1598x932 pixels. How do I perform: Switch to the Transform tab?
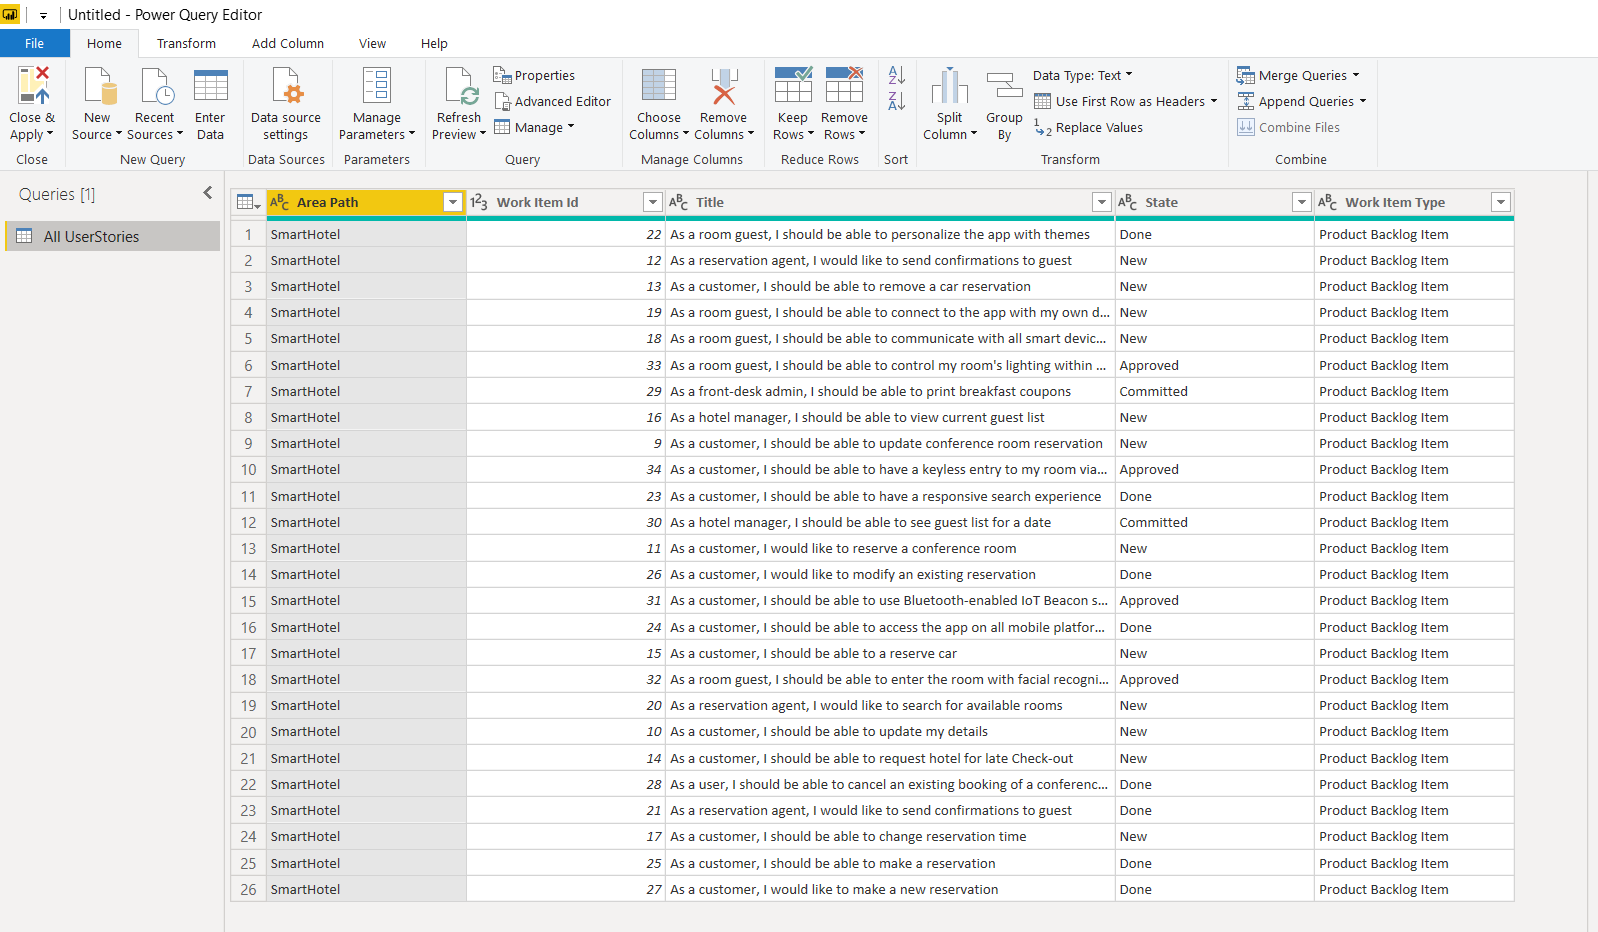tap(186, 43)
